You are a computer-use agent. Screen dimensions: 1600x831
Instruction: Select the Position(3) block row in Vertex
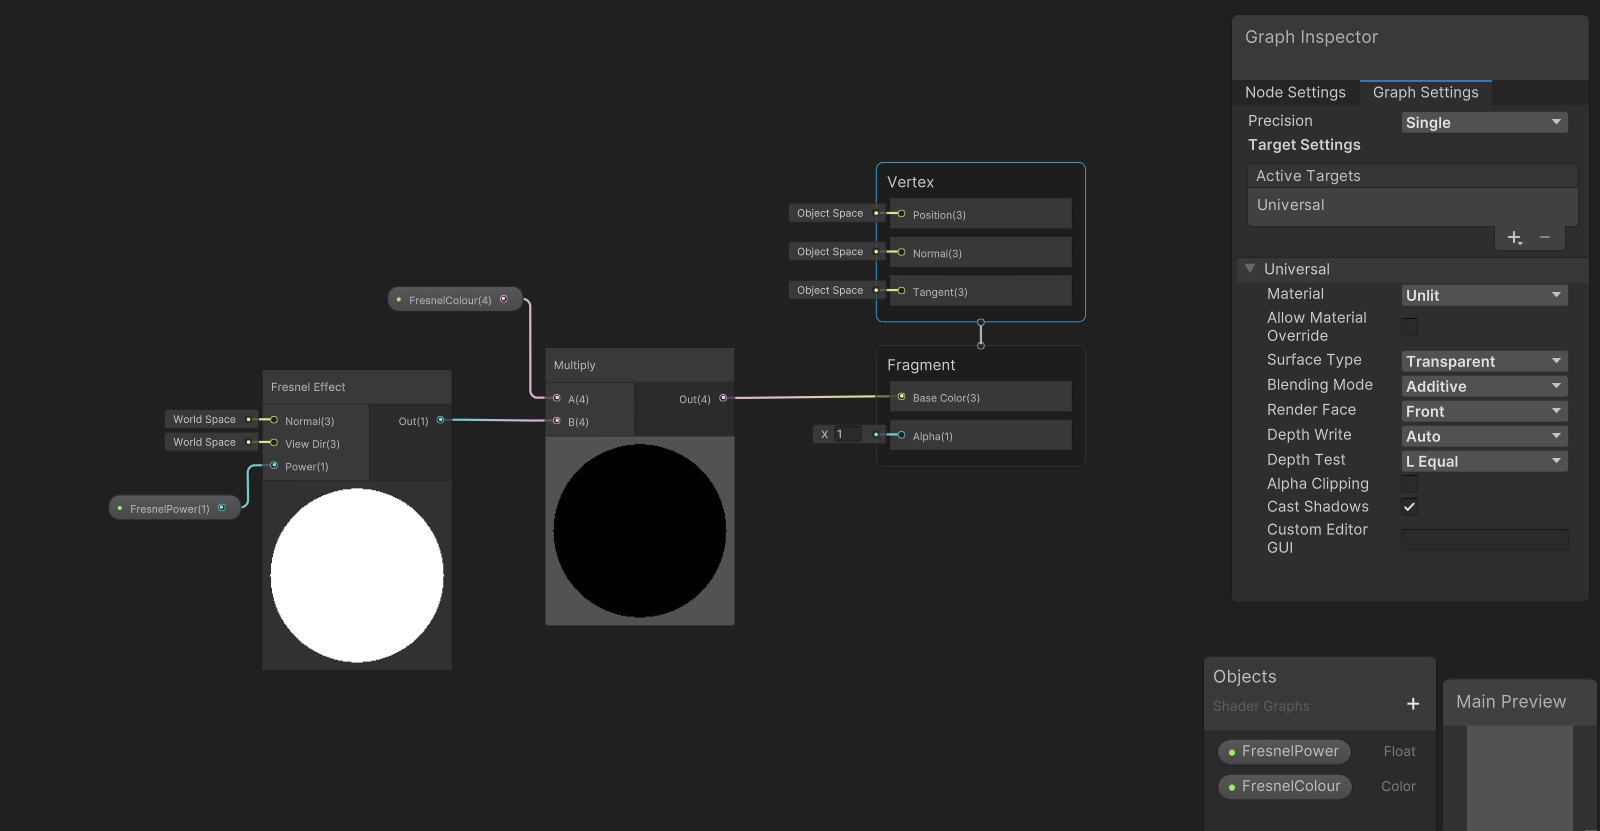pyautogui.click(x=980, y=214)
